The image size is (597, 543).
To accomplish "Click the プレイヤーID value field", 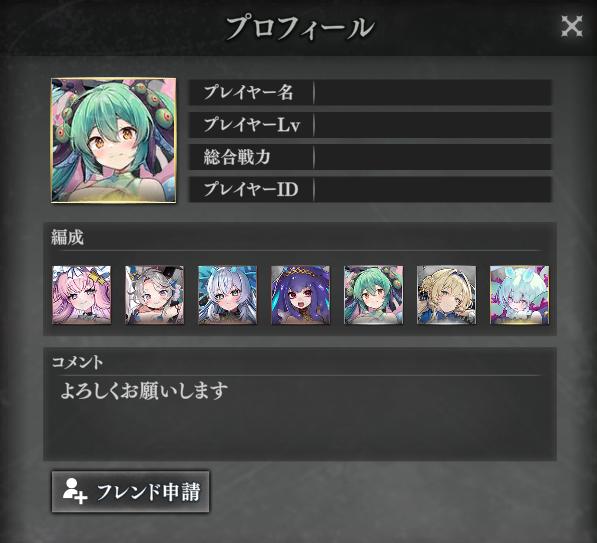I will pyautogui.click(x=433, y=189).
